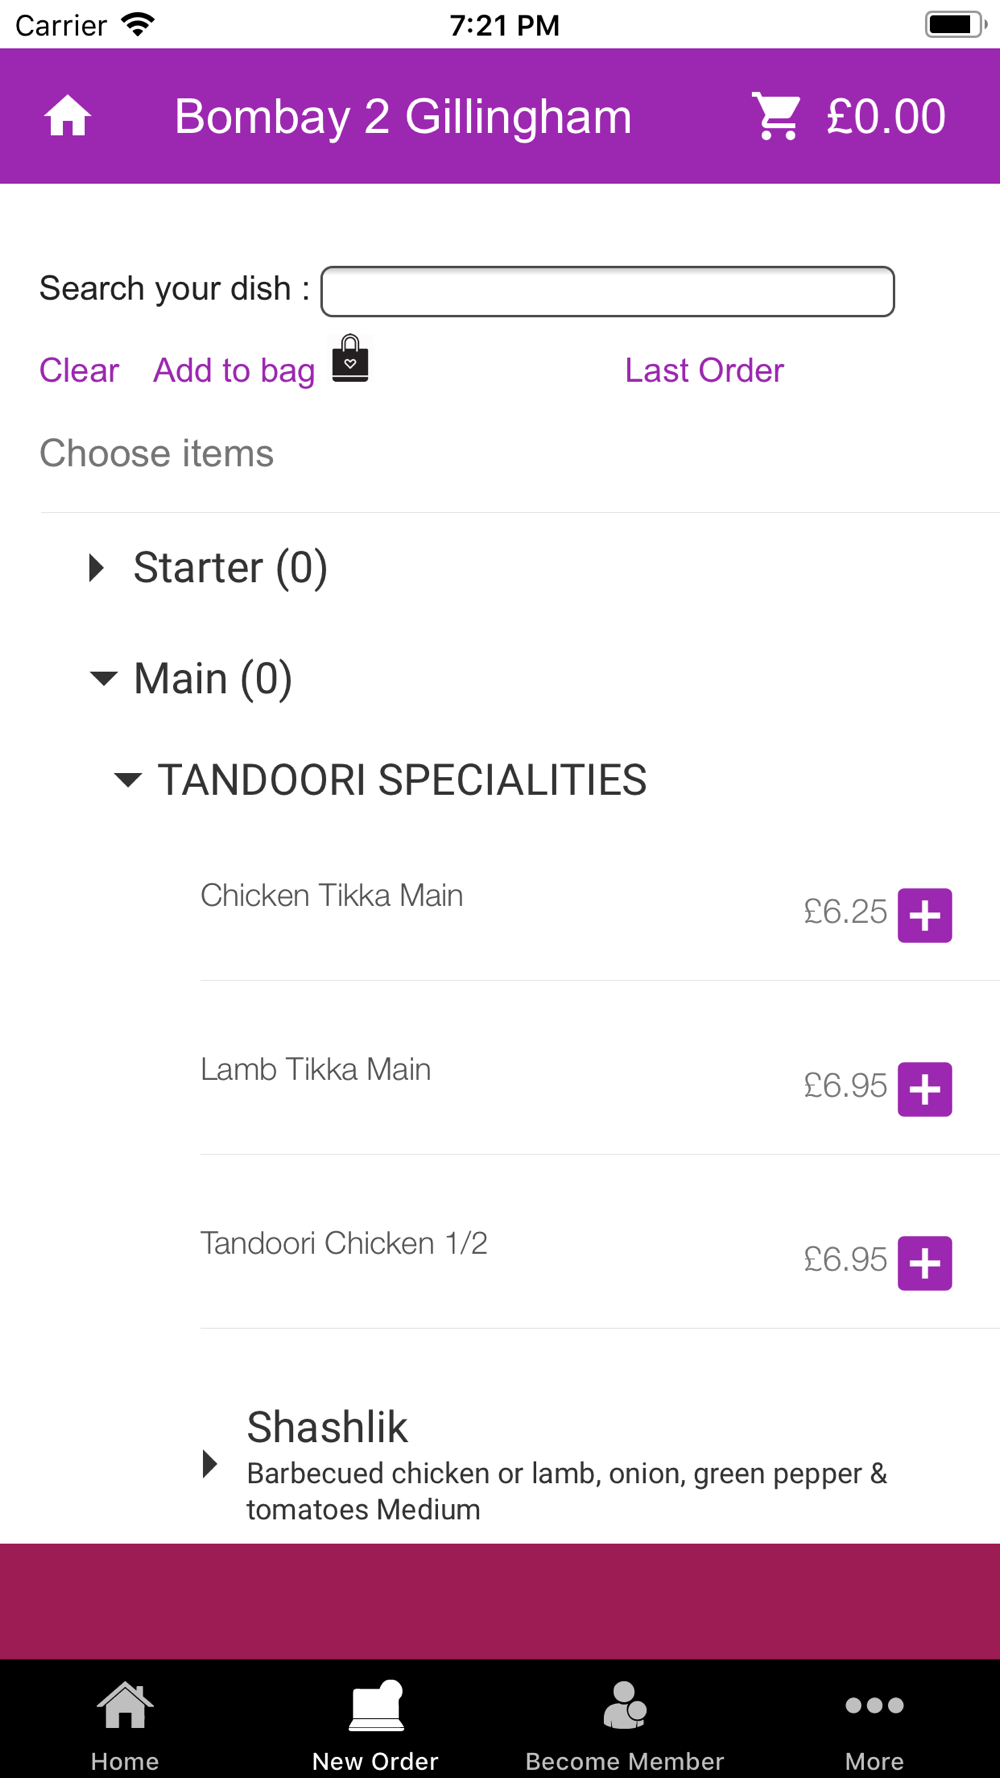1000x1778 pixels.
Task: Tap the £0.00 cart total
Action: [885, 116]
